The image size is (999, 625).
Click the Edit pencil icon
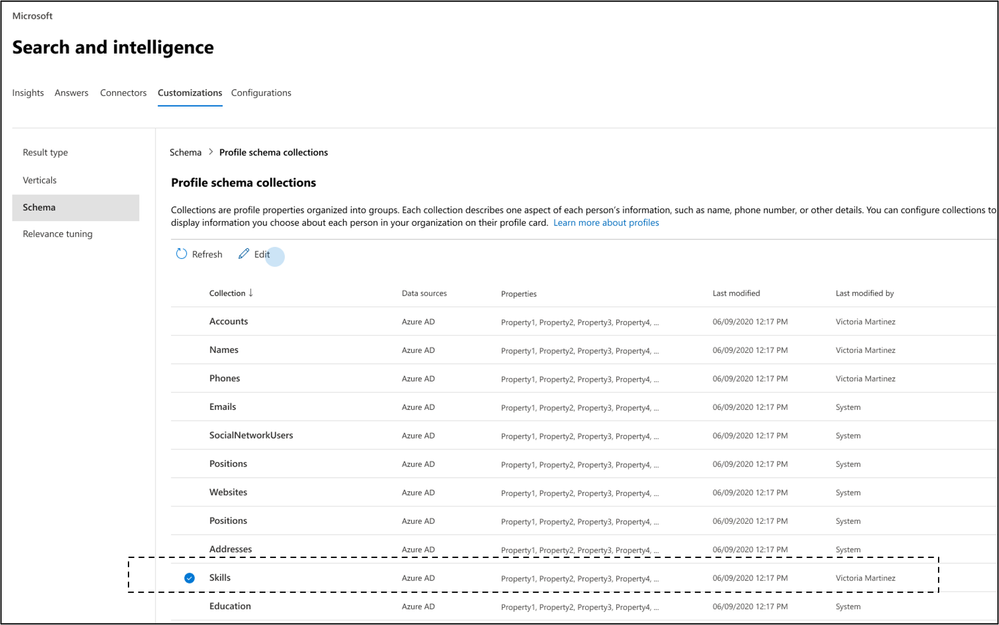[244, 254]
